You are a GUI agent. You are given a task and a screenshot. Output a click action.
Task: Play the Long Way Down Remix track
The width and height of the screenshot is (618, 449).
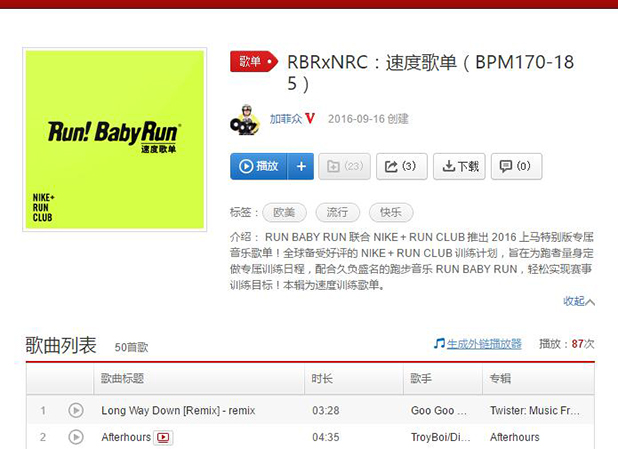(x=76, y=410)
